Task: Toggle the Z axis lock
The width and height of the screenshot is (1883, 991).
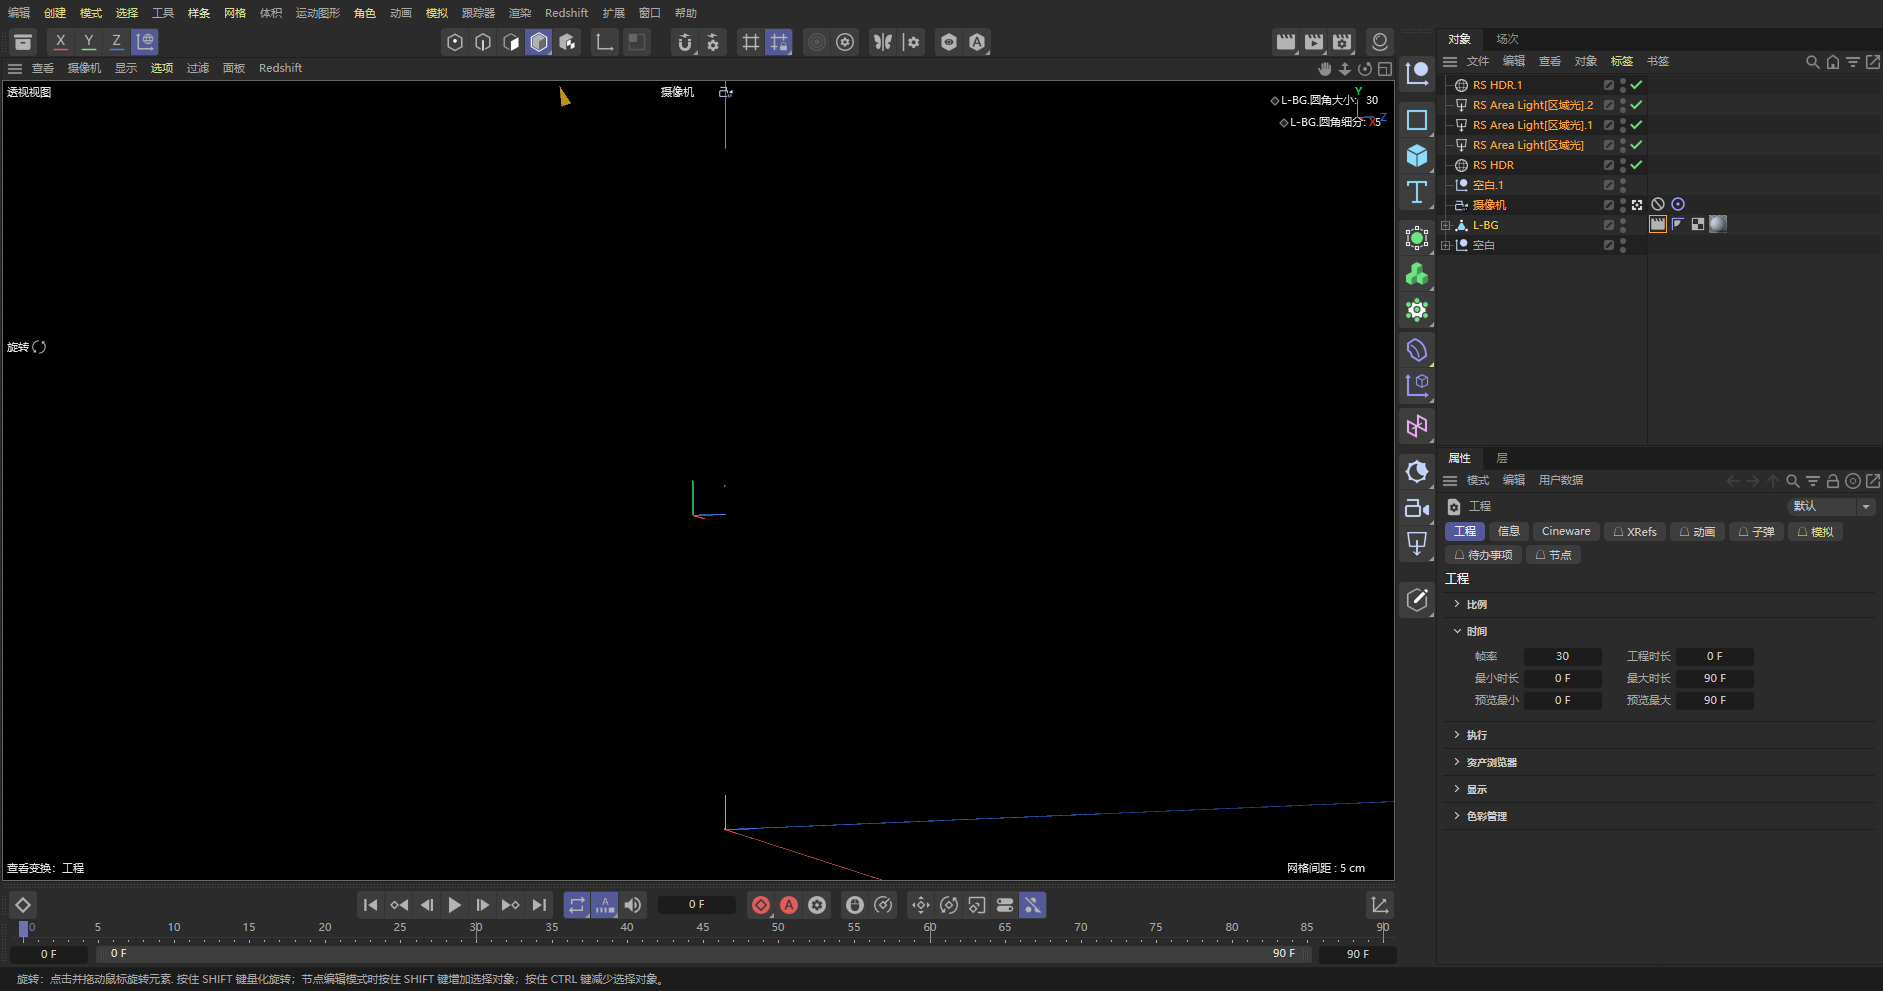Action: coord(117,42)
